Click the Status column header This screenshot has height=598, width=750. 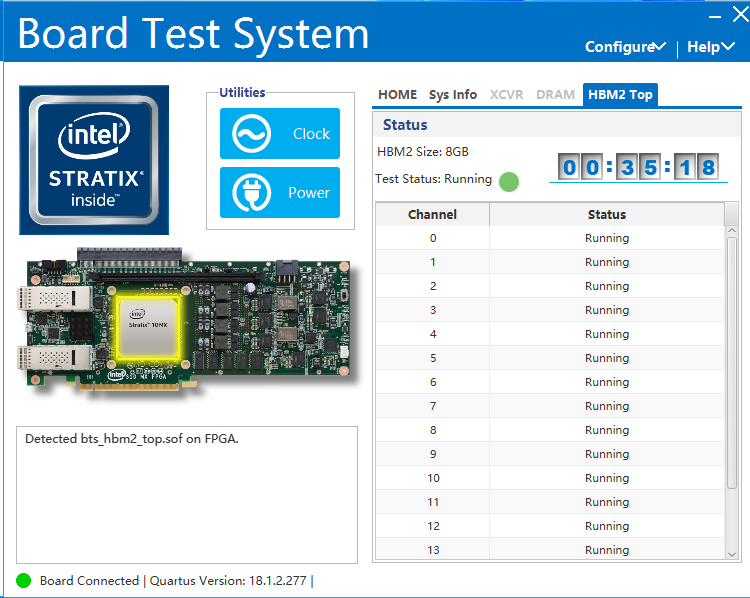607,214
